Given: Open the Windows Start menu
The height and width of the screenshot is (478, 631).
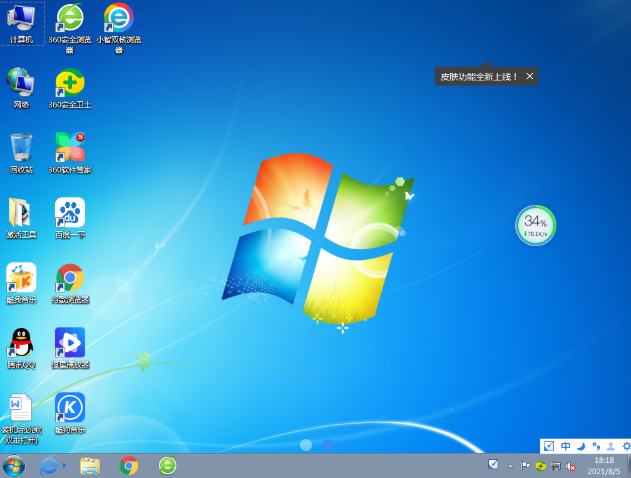Looking at the screenshot, I should 14,465.
